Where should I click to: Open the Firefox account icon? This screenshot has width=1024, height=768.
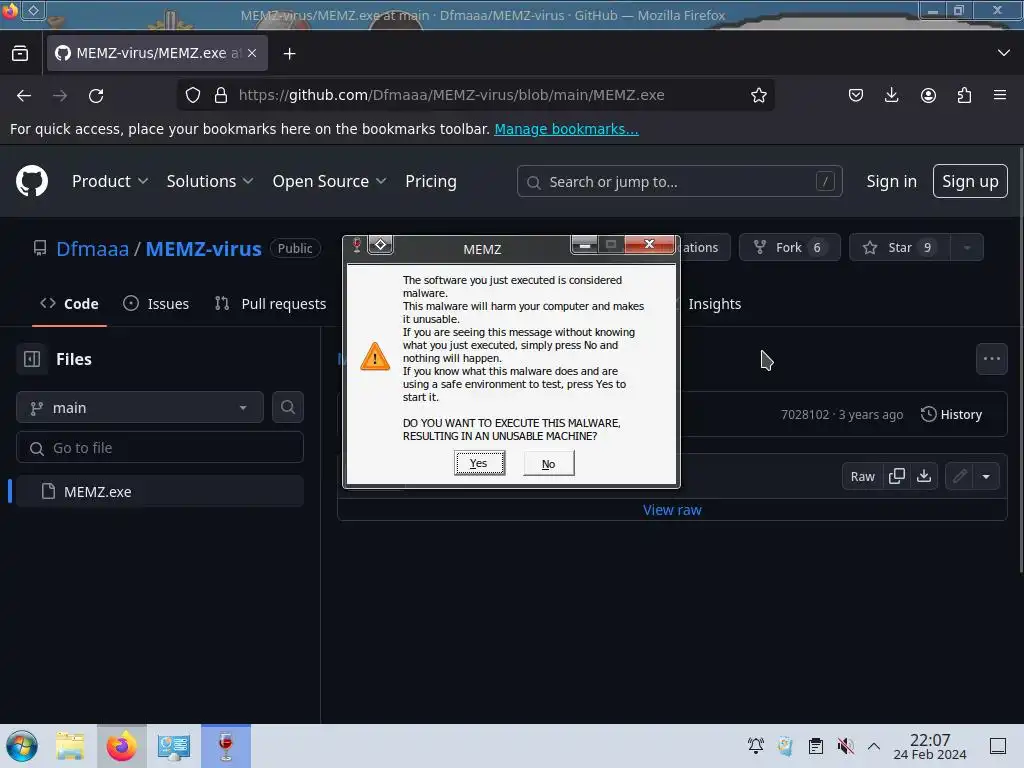tap(928, 95)
